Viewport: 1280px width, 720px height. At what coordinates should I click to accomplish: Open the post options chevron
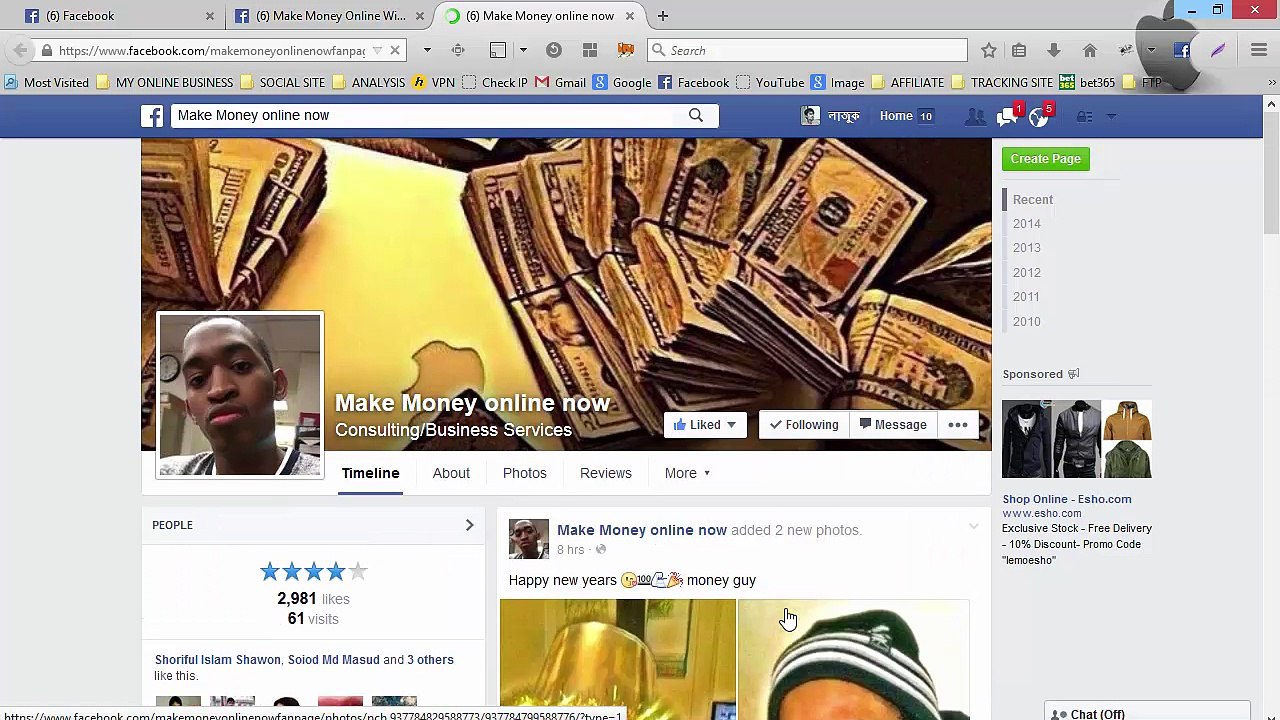pos(973,526)
